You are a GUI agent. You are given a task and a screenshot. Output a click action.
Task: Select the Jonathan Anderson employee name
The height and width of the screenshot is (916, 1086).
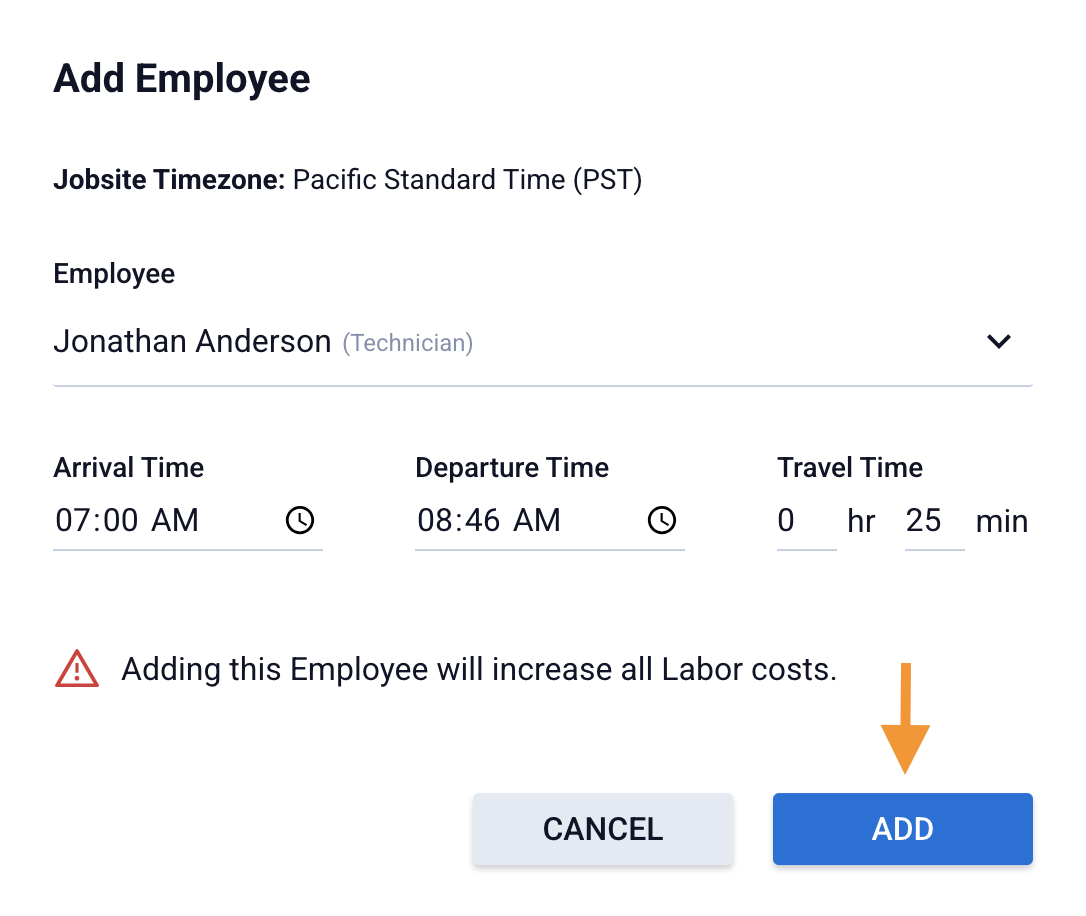pyautogui.click(x=192, y=342)
